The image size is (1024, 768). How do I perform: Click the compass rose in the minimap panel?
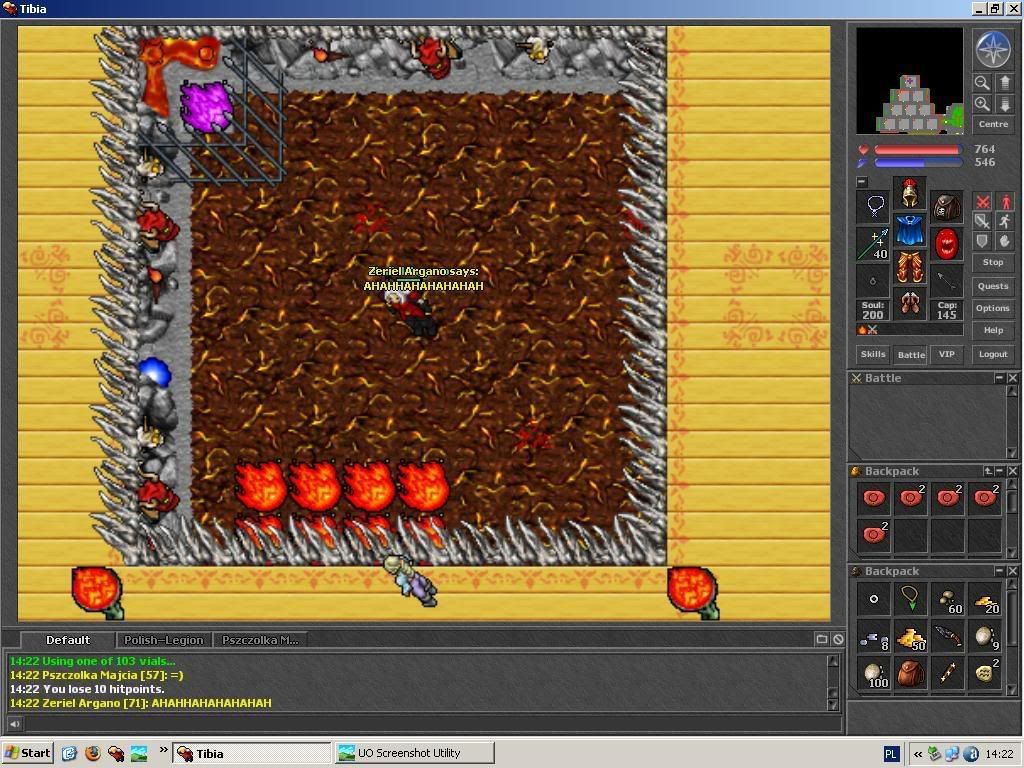993,50
